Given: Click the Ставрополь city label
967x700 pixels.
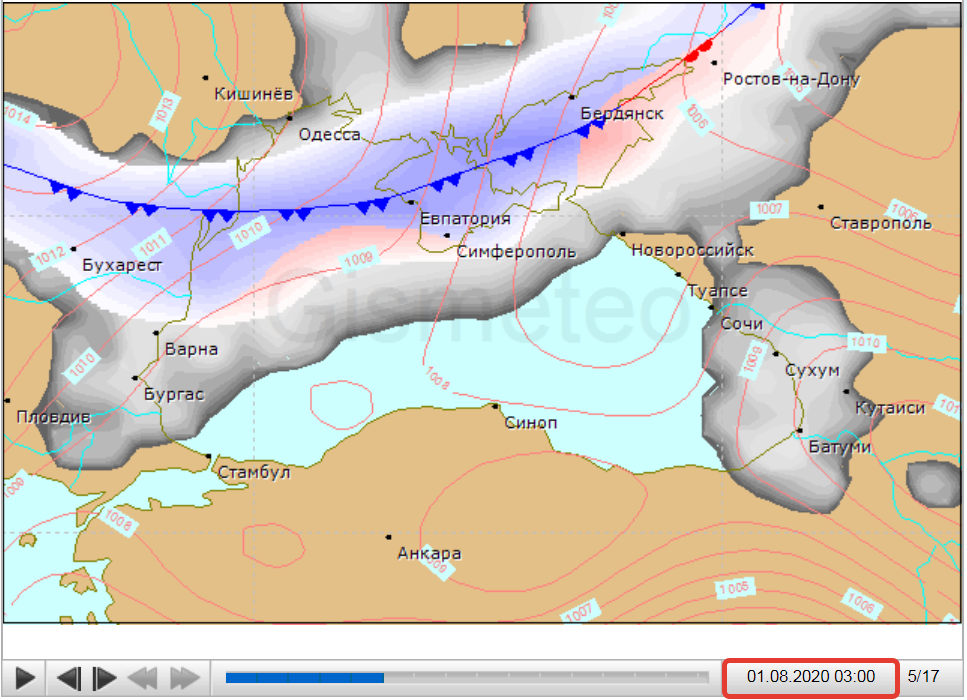Looking at the screenshot, I should [x=881, y=223].
